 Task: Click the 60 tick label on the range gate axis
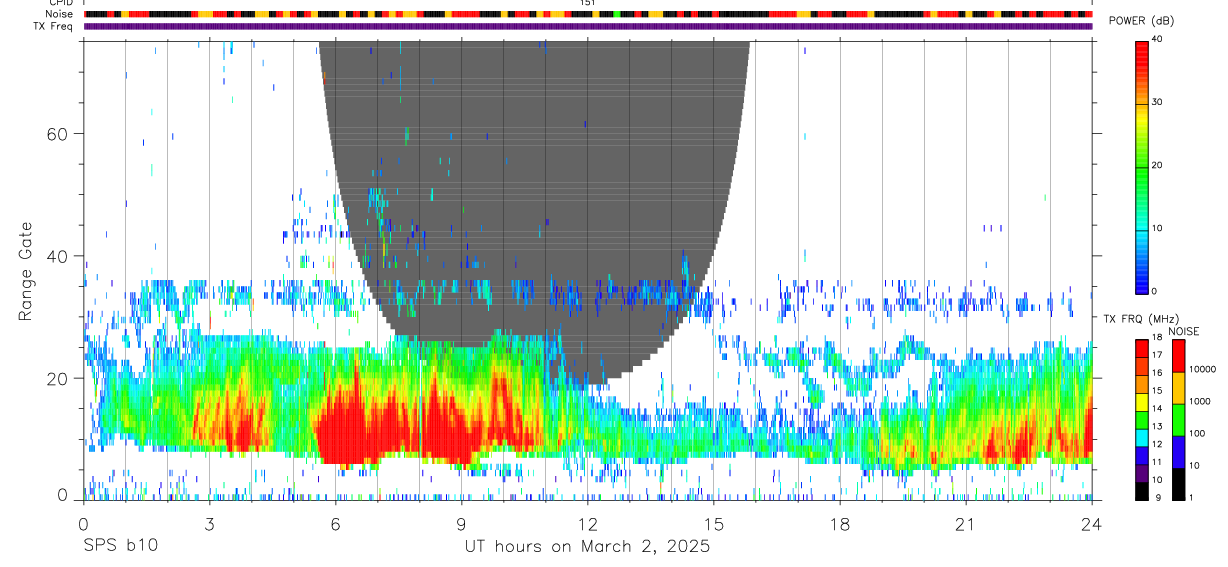[x=58, y=134]
